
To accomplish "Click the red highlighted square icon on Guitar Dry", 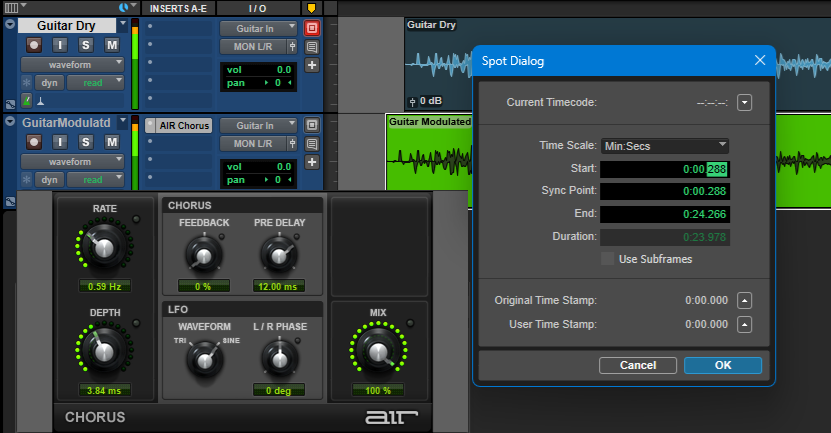I will [312, 28].
